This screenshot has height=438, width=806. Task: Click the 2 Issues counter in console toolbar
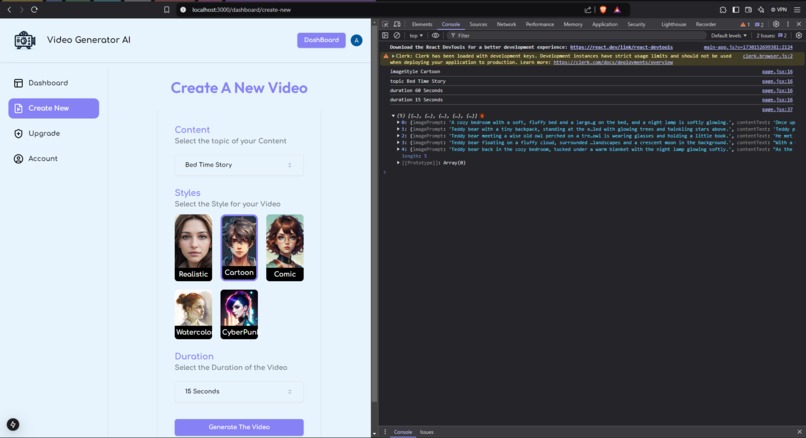click(x=771, y=35)
